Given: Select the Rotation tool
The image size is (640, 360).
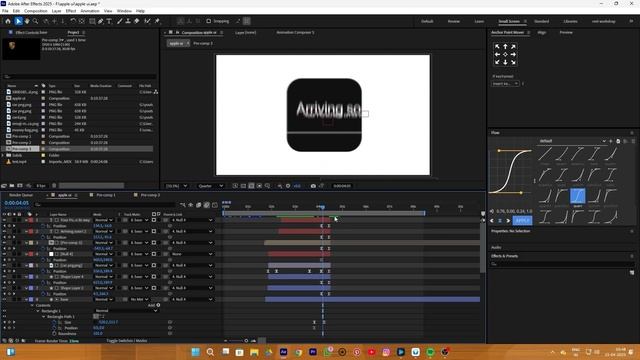Looking at the screenshot, I should 73,21.
